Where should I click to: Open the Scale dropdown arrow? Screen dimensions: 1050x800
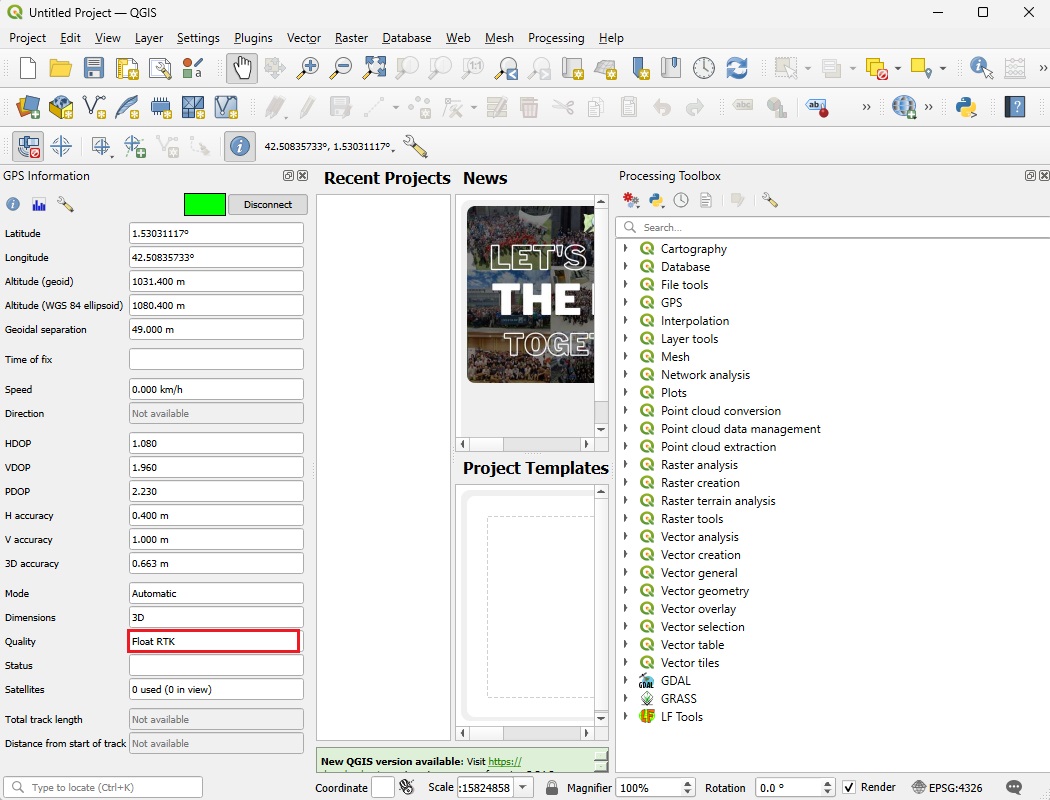click(x=525, y=788)
